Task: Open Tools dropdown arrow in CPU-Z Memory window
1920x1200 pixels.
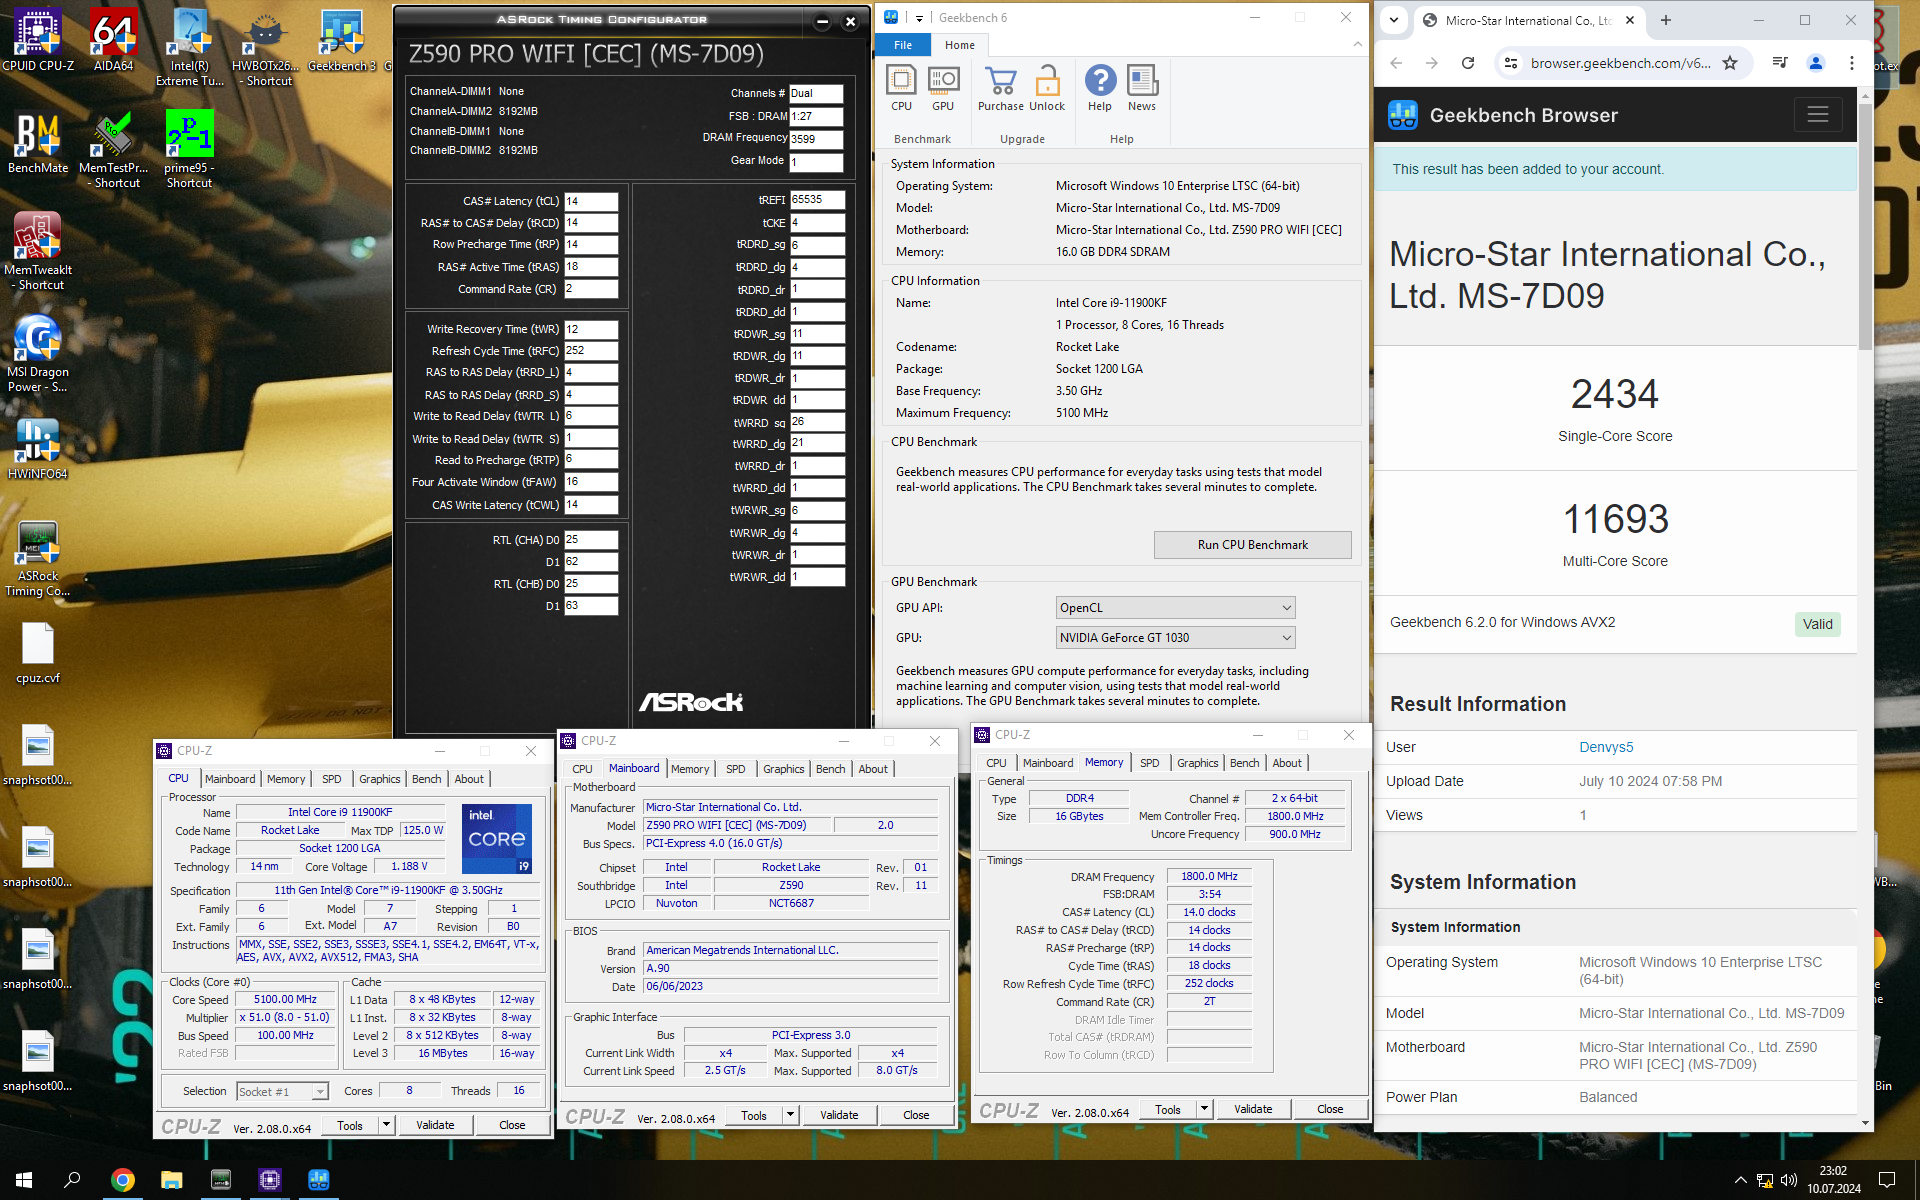Action: tap(1204, 1109)
